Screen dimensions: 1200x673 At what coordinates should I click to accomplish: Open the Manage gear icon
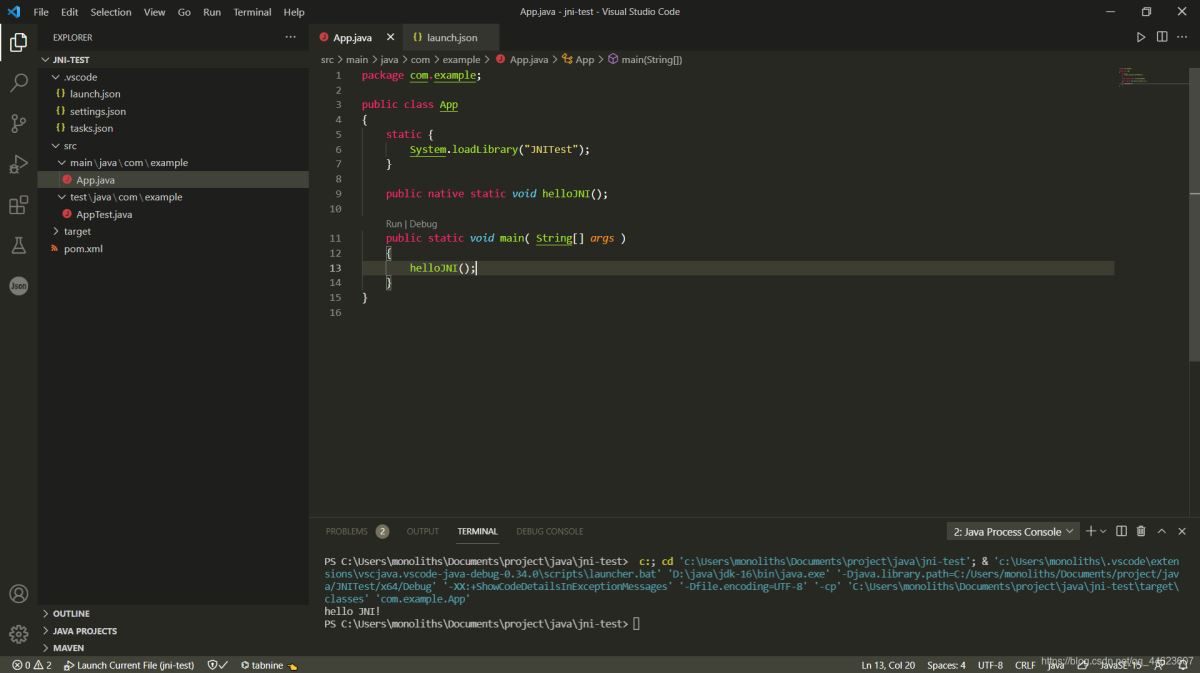click(18, 633)
